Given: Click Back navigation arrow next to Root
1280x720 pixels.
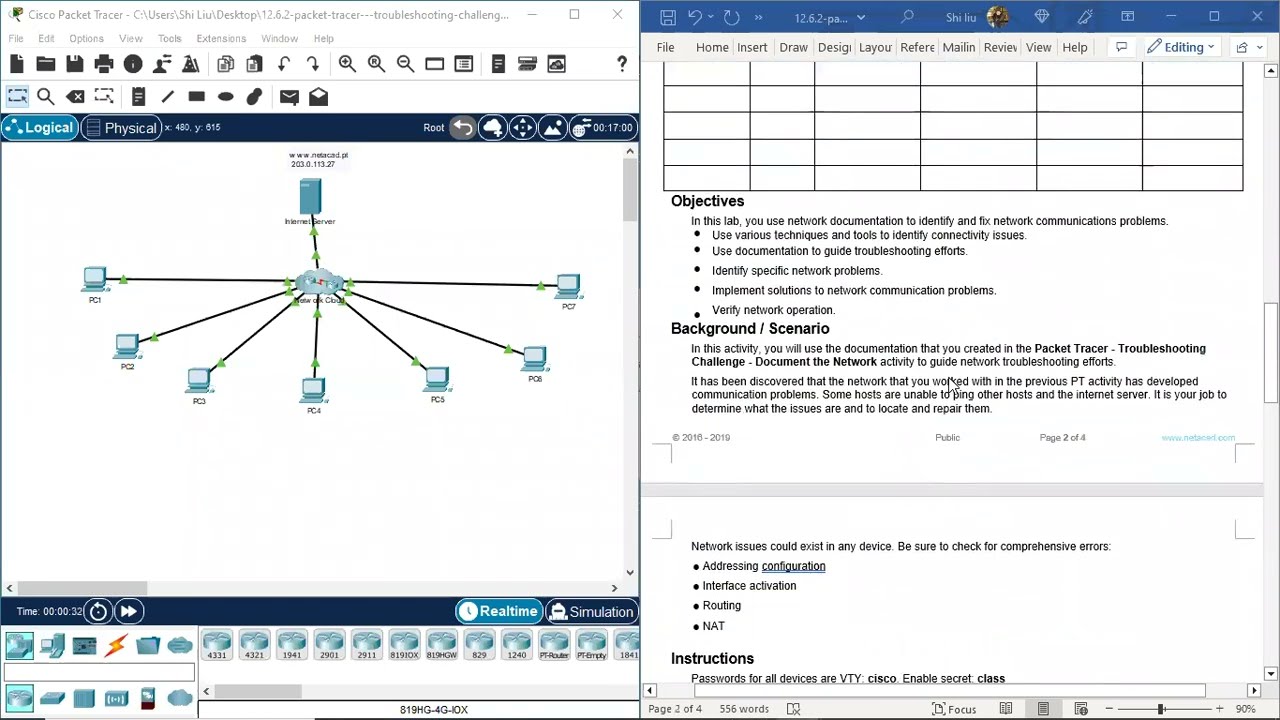Looking at the screenshot, I should (463, 127).
